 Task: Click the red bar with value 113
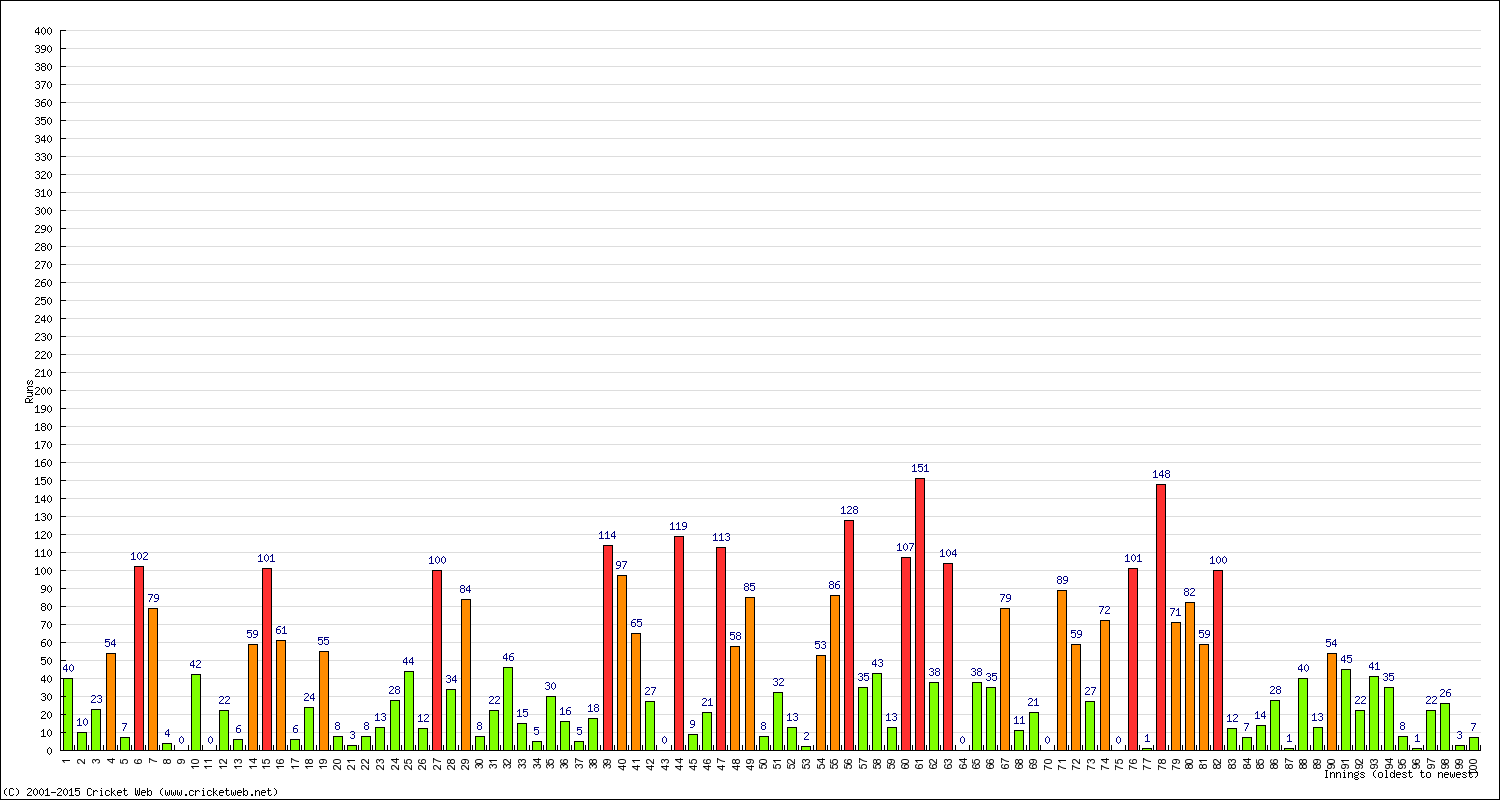click(x=721, y=648)
